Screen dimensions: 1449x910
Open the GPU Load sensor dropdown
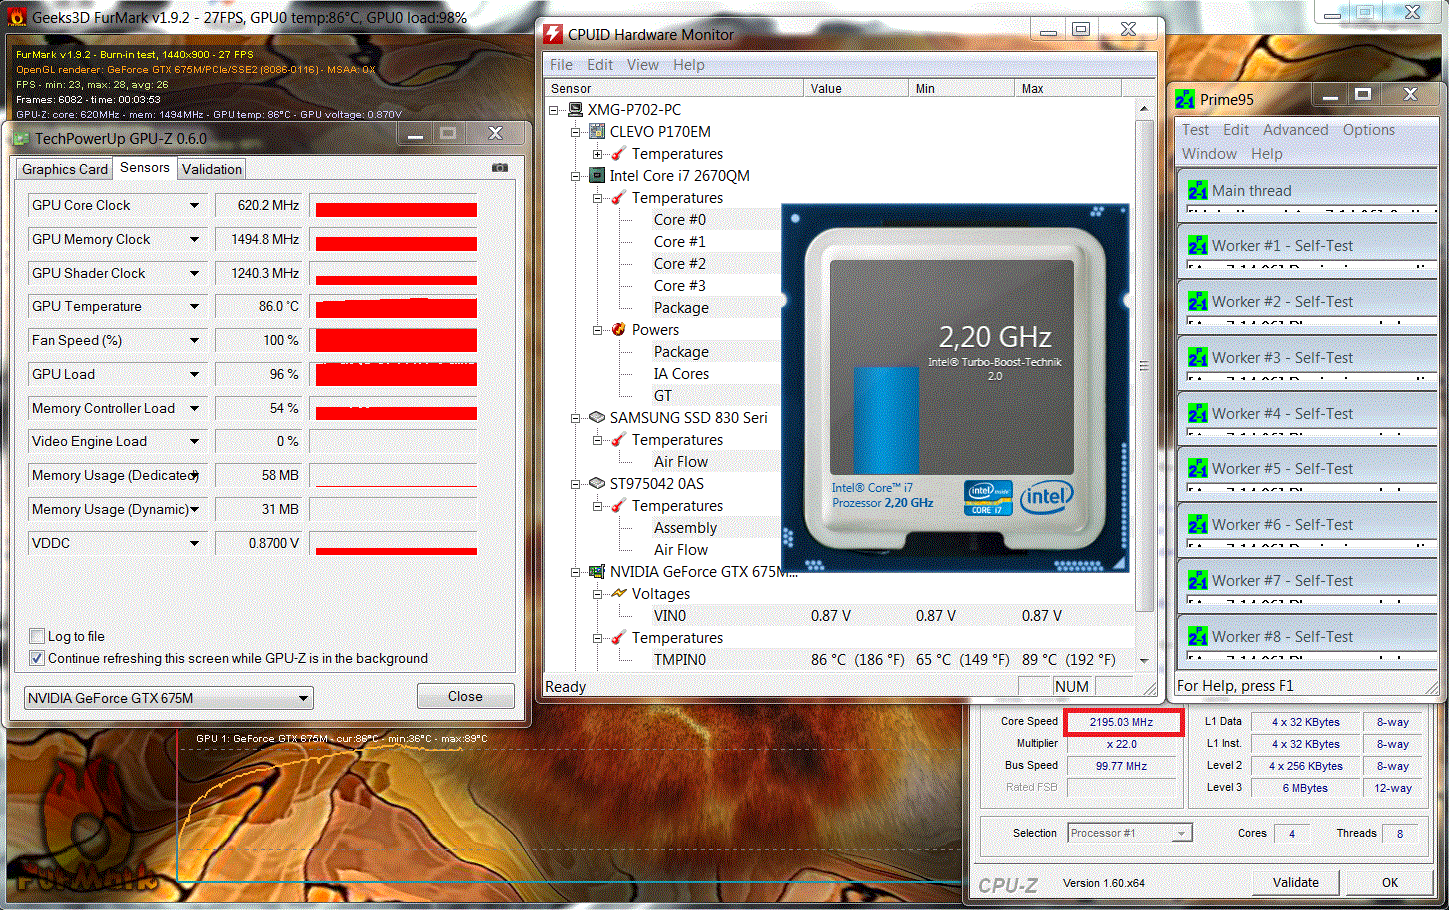[194, 374]
